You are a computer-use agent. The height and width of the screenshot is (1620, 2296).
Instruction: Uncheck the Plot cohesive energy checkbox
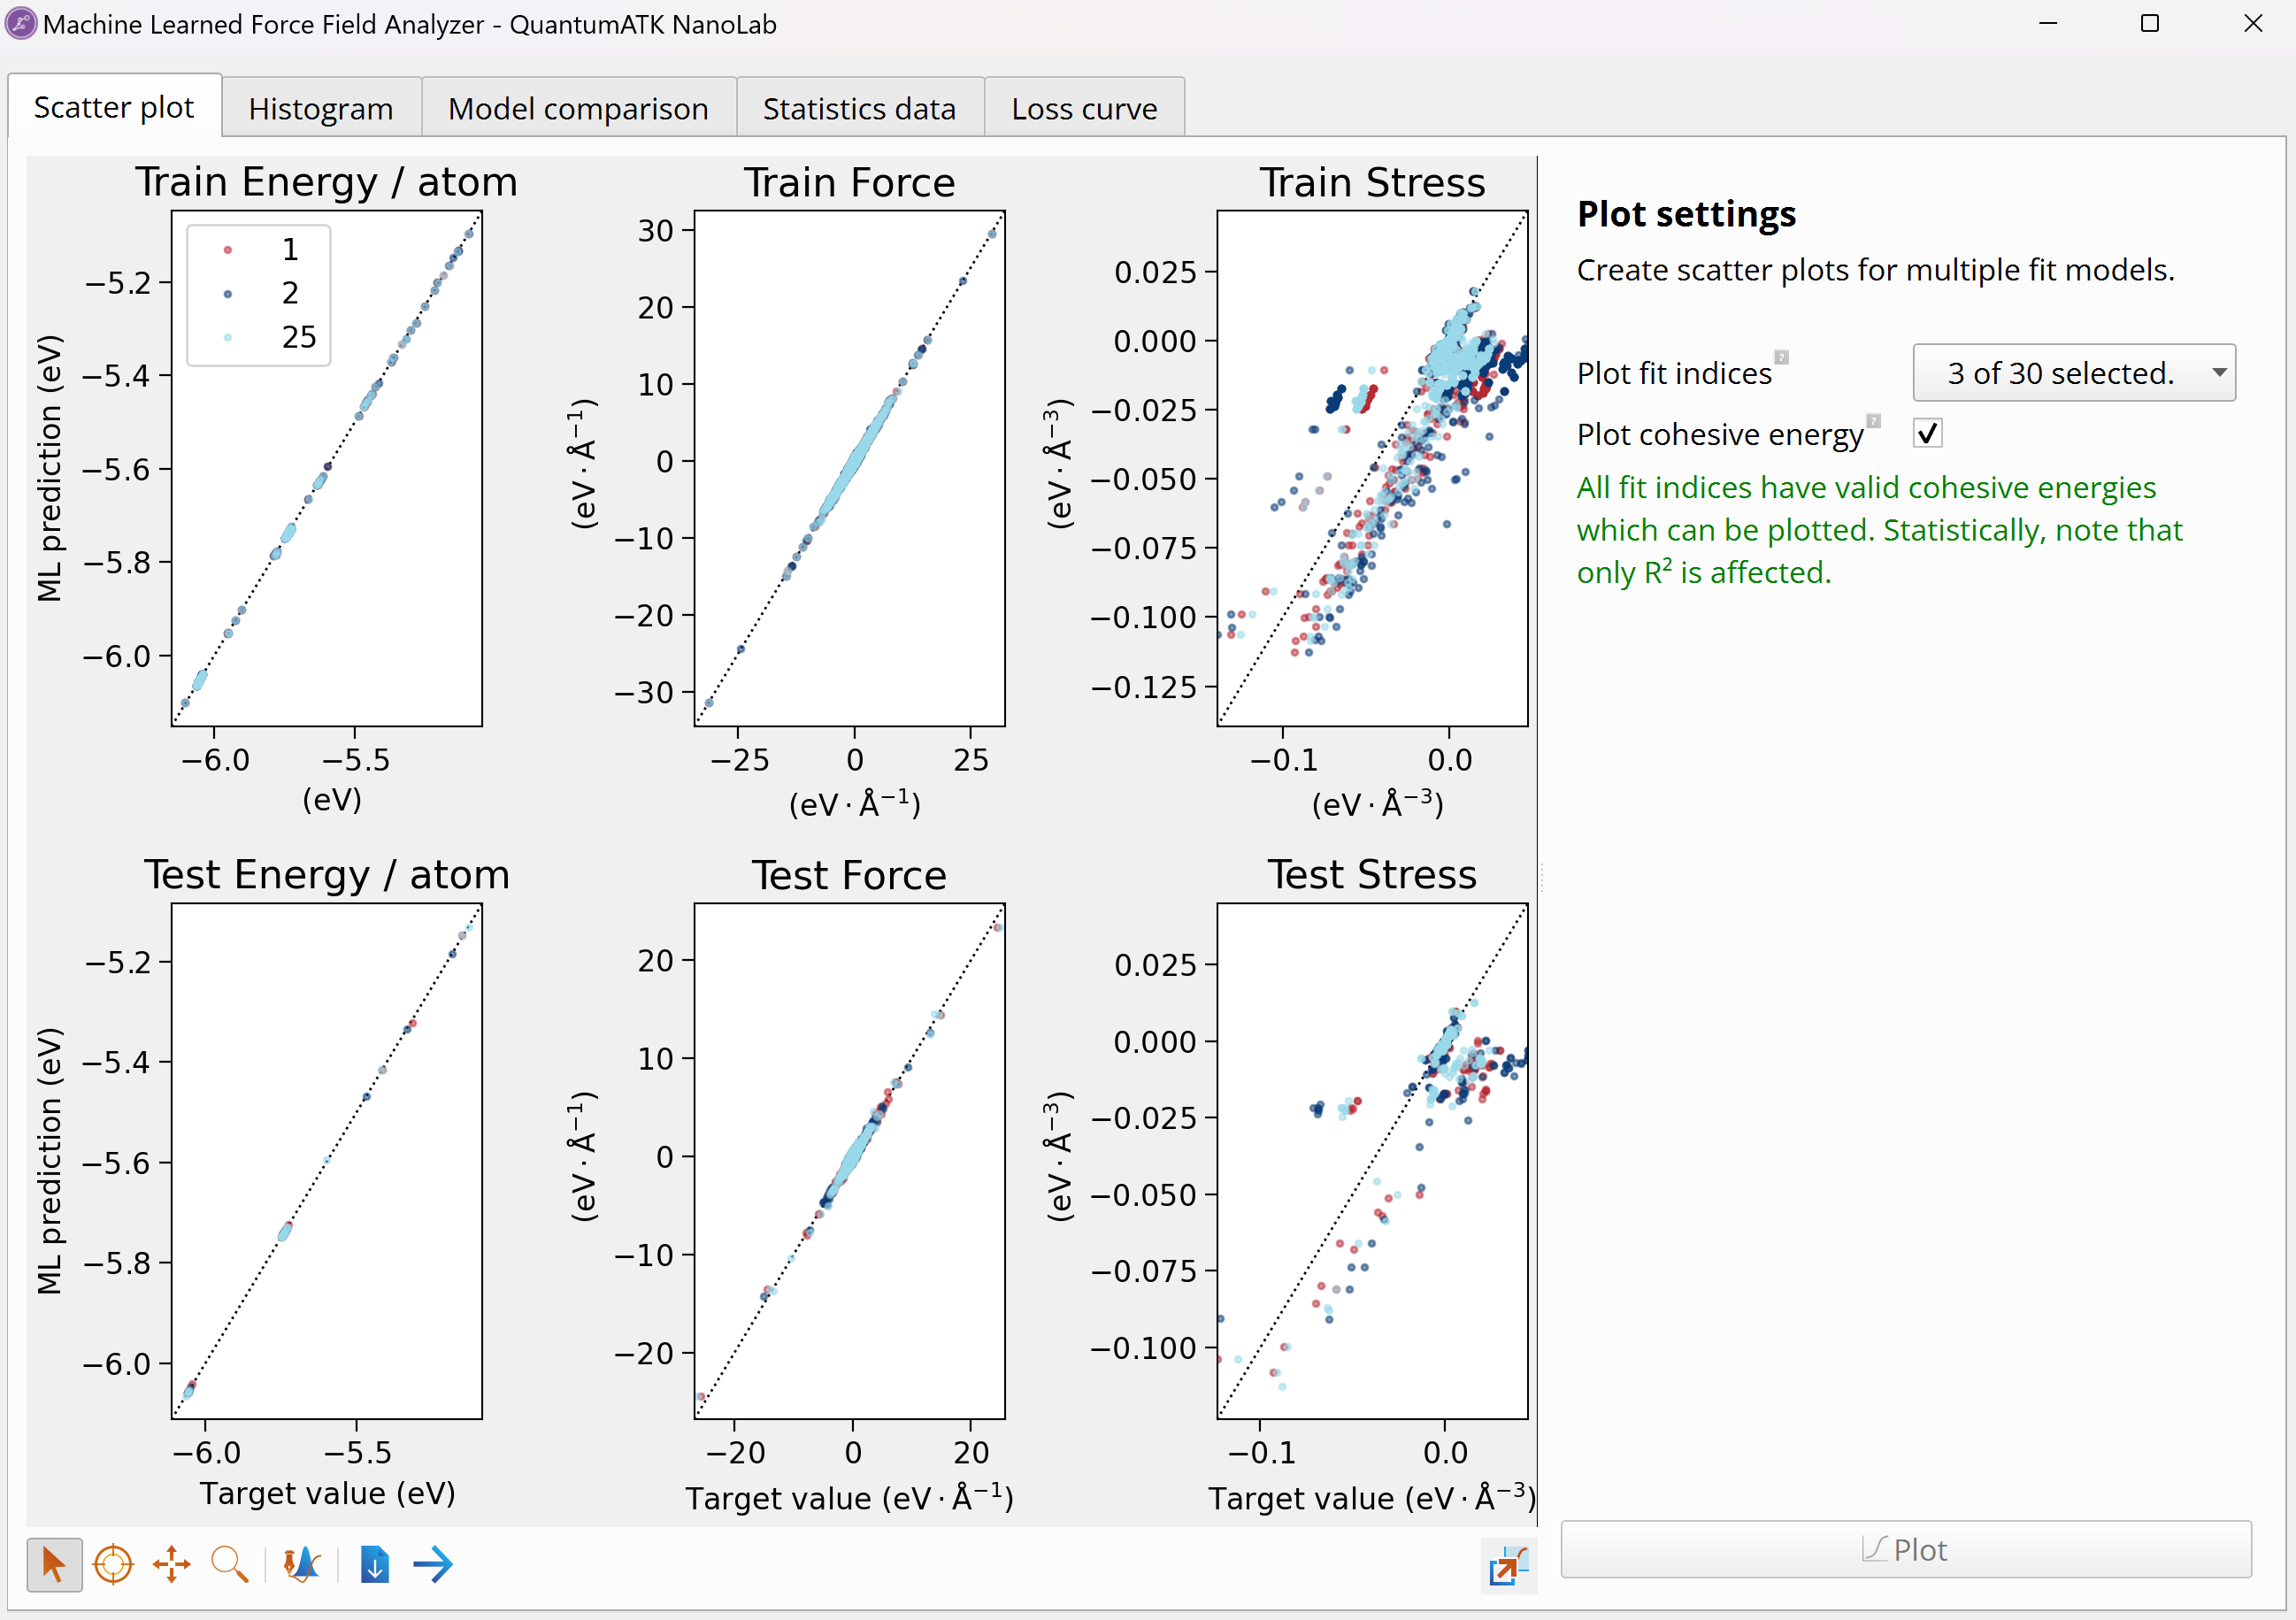coord(1927,433)
